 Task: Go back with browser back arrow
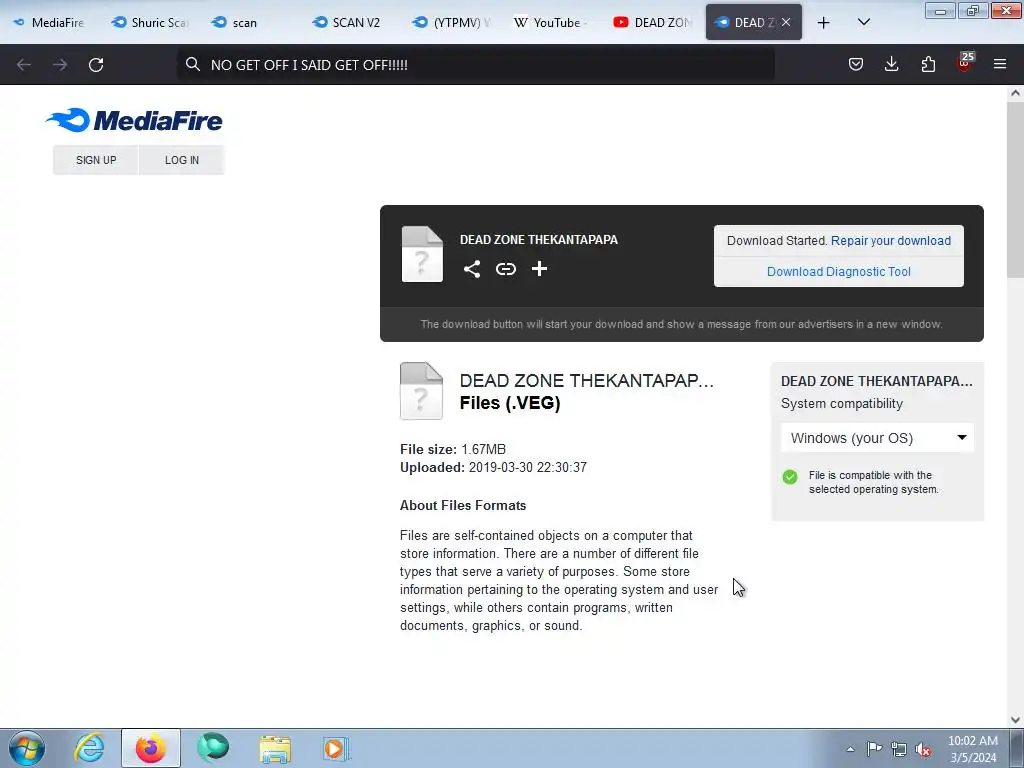(x=24, y=65)
